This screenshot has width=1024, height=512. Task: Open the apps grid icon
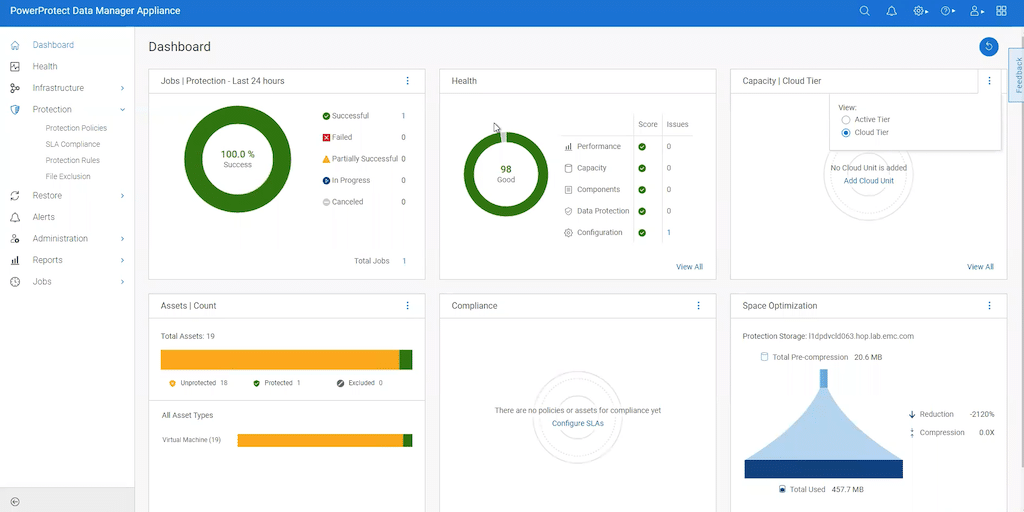pos(1001,11)
